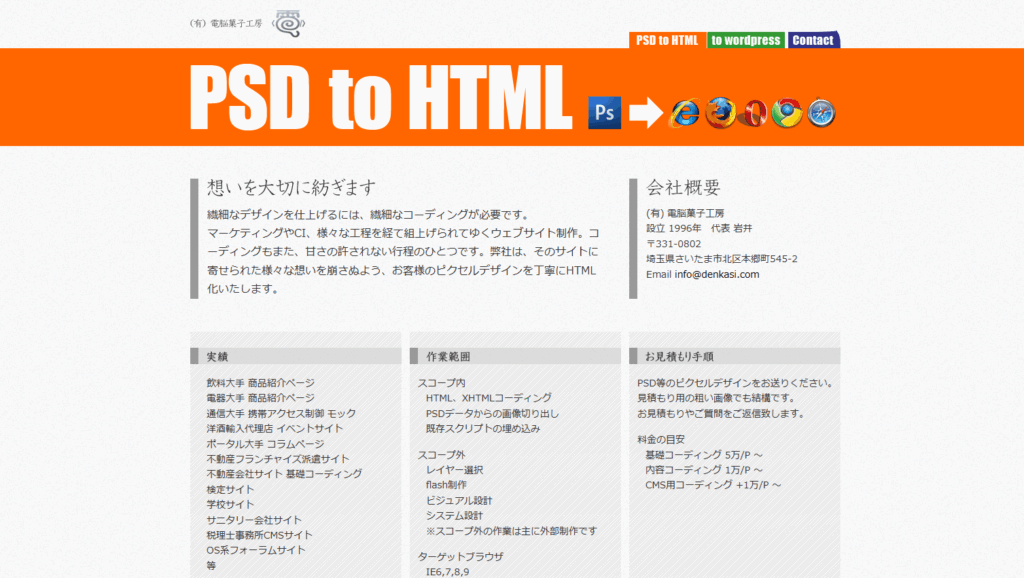This screenshot has height=578, width=1024.
Task: Click IE6,7,8,9 line
Action: pyautogui.click(x=447, y=571)
